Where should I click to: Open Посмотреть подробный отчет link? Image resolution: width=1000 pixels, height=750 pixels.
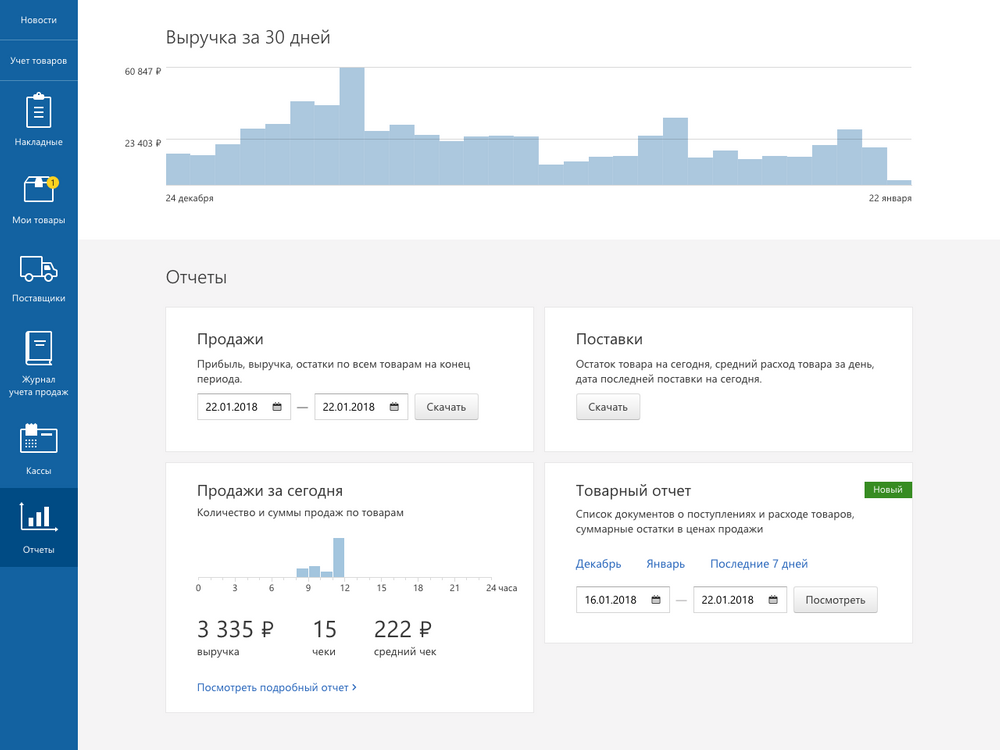point(277,688)
